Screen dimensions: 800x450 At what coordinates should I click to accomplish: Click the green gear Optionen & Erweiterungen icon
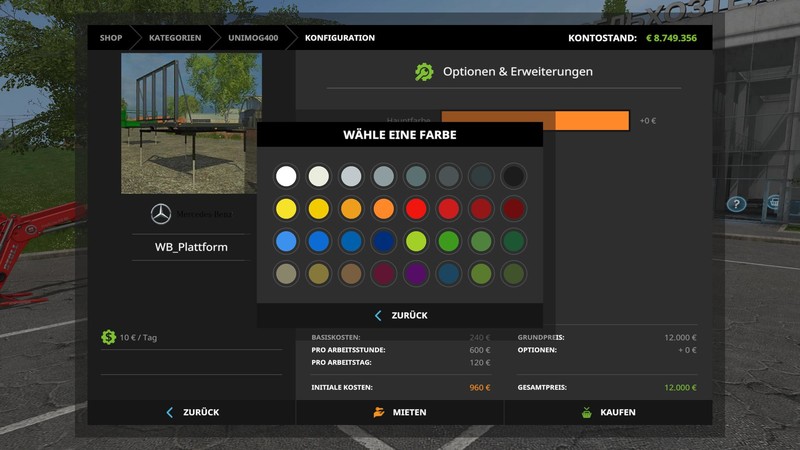click(424, 72)
